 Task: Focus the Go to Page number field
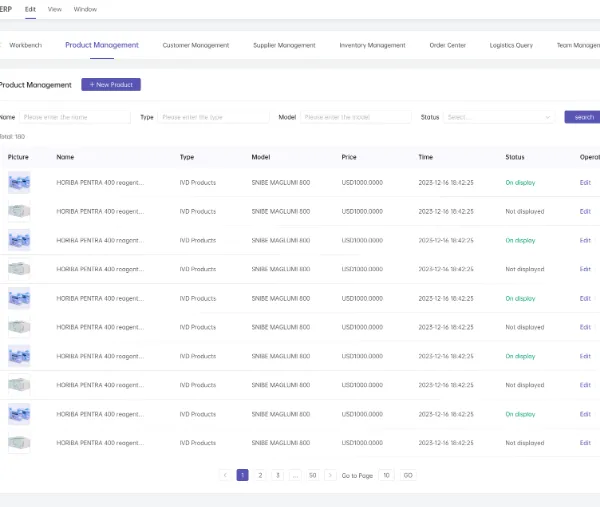[386, 475]
